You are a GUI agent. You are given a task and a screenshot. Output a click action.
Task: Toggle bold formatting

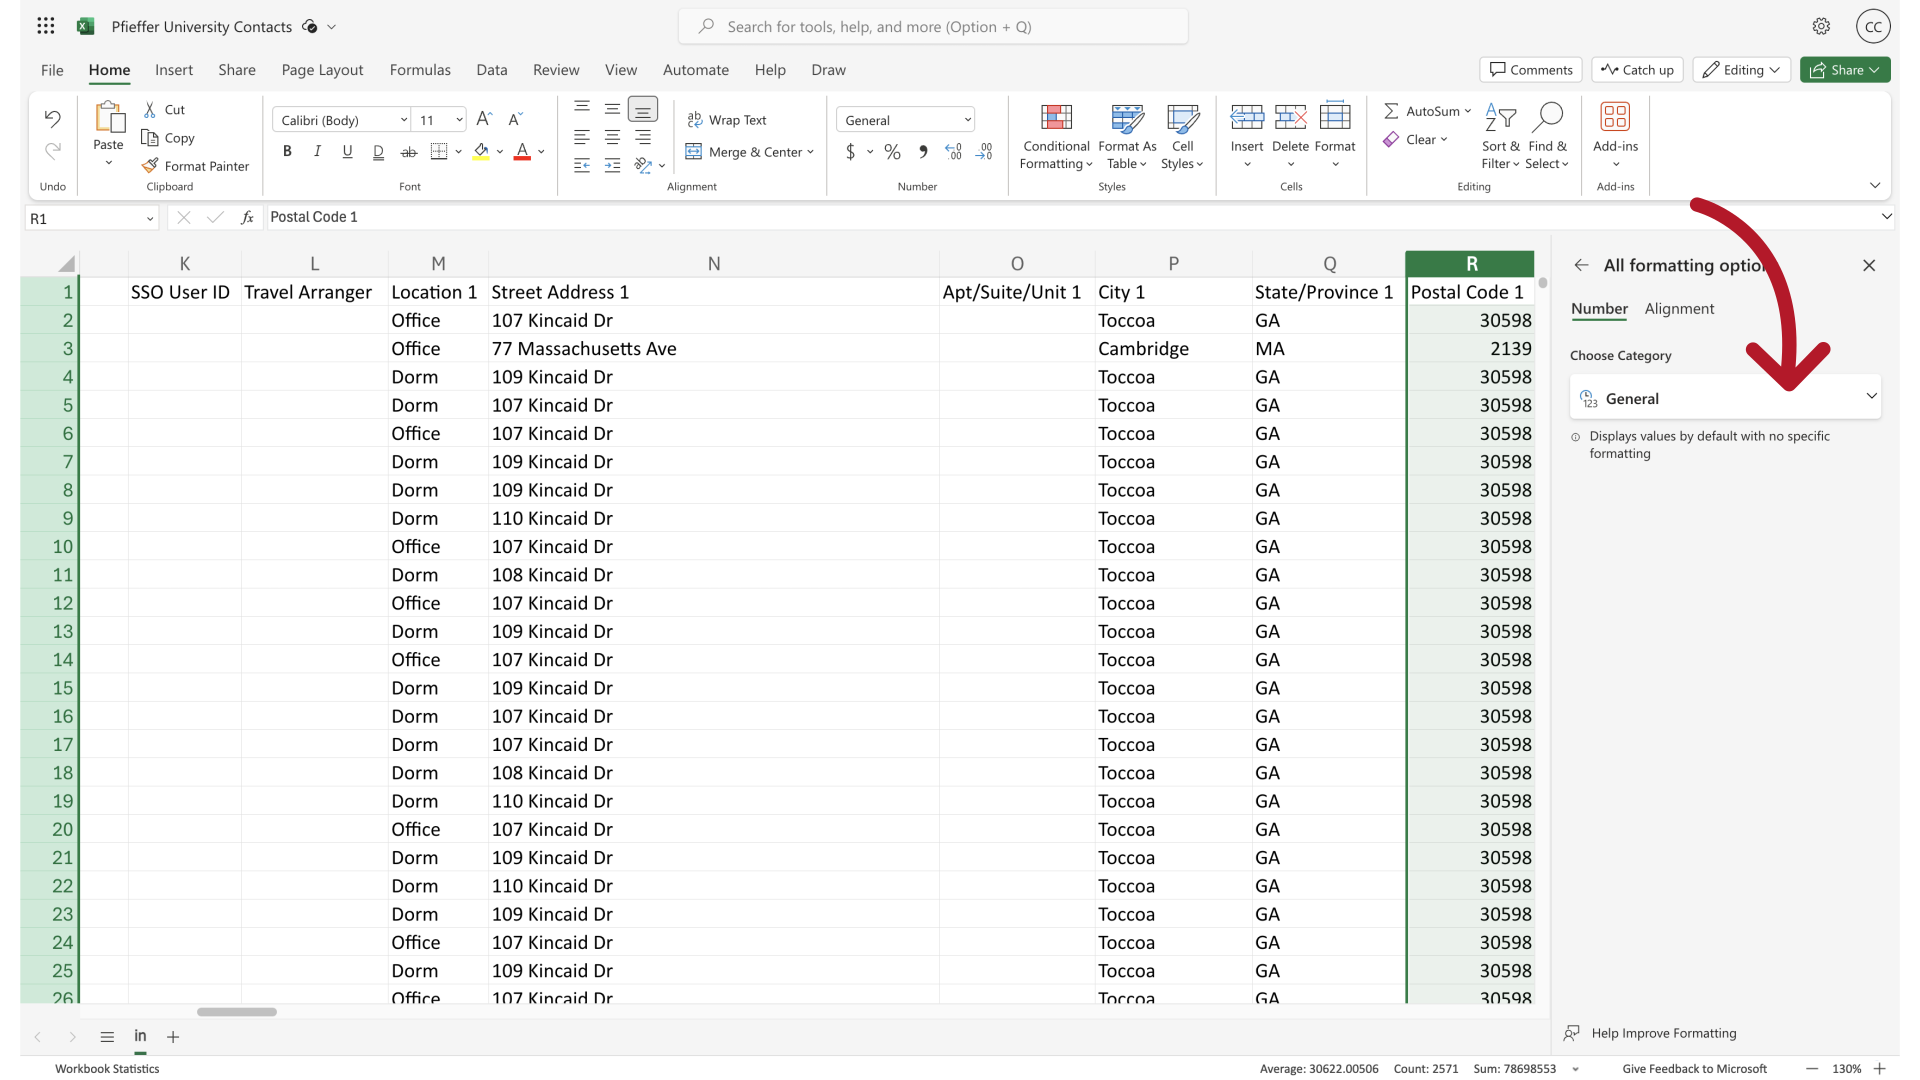[x=287, y=151]
